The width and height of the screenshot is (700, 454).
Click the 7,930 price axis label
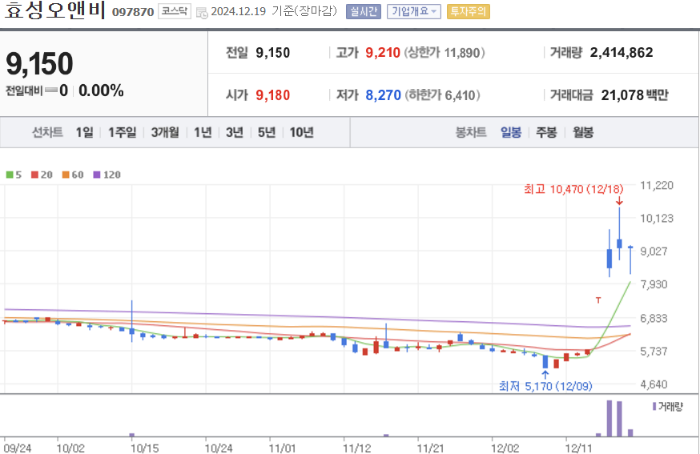[654, 284]
